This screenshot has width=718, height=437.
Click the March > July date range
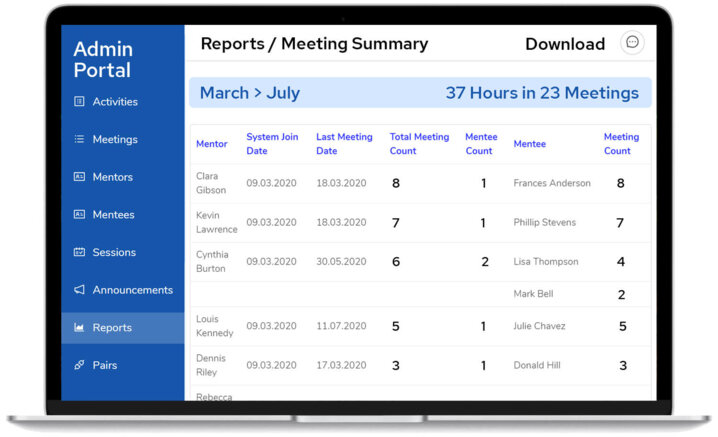click(x=250, y=93)
